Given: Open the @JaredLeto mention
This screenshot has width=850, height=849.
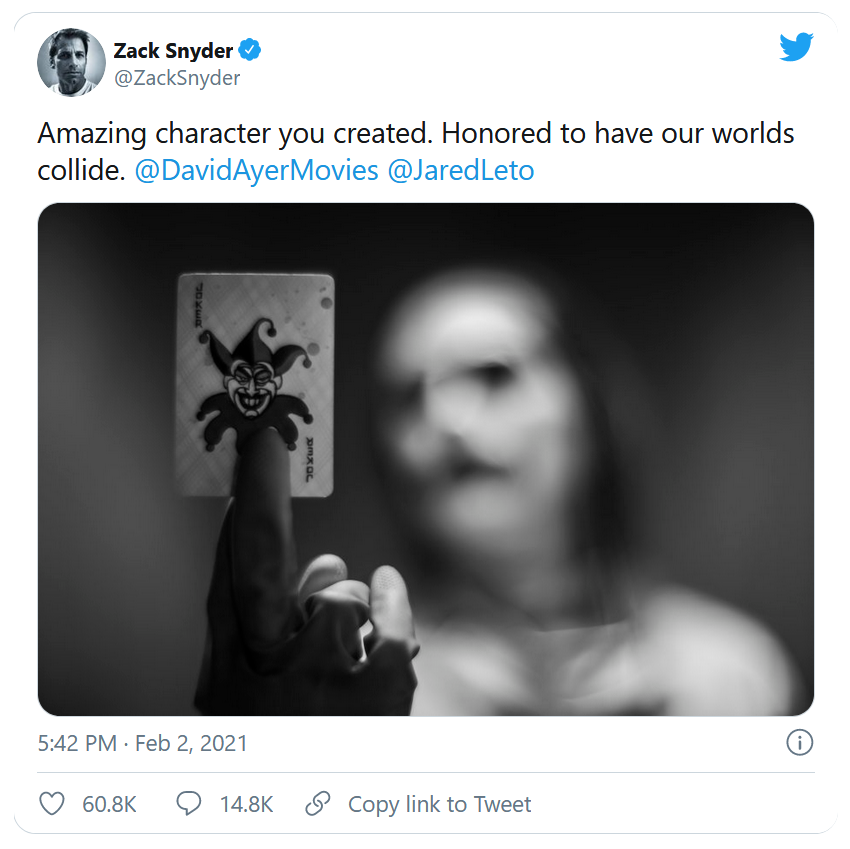Looking at the screenshot, I should 460,170.
